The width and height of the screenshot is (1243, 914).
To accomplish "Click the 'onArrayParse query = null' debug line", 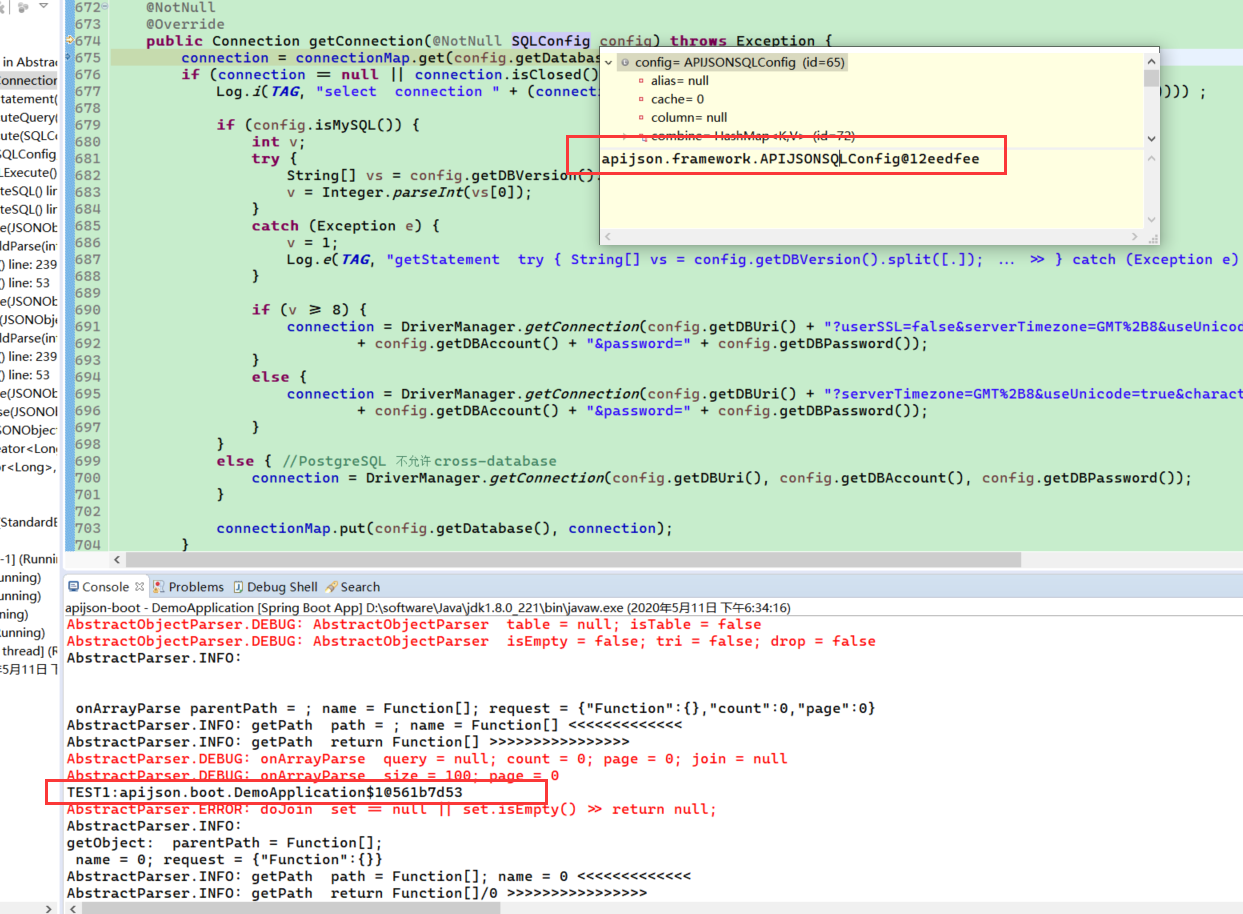I will click(x=427, y=759).
